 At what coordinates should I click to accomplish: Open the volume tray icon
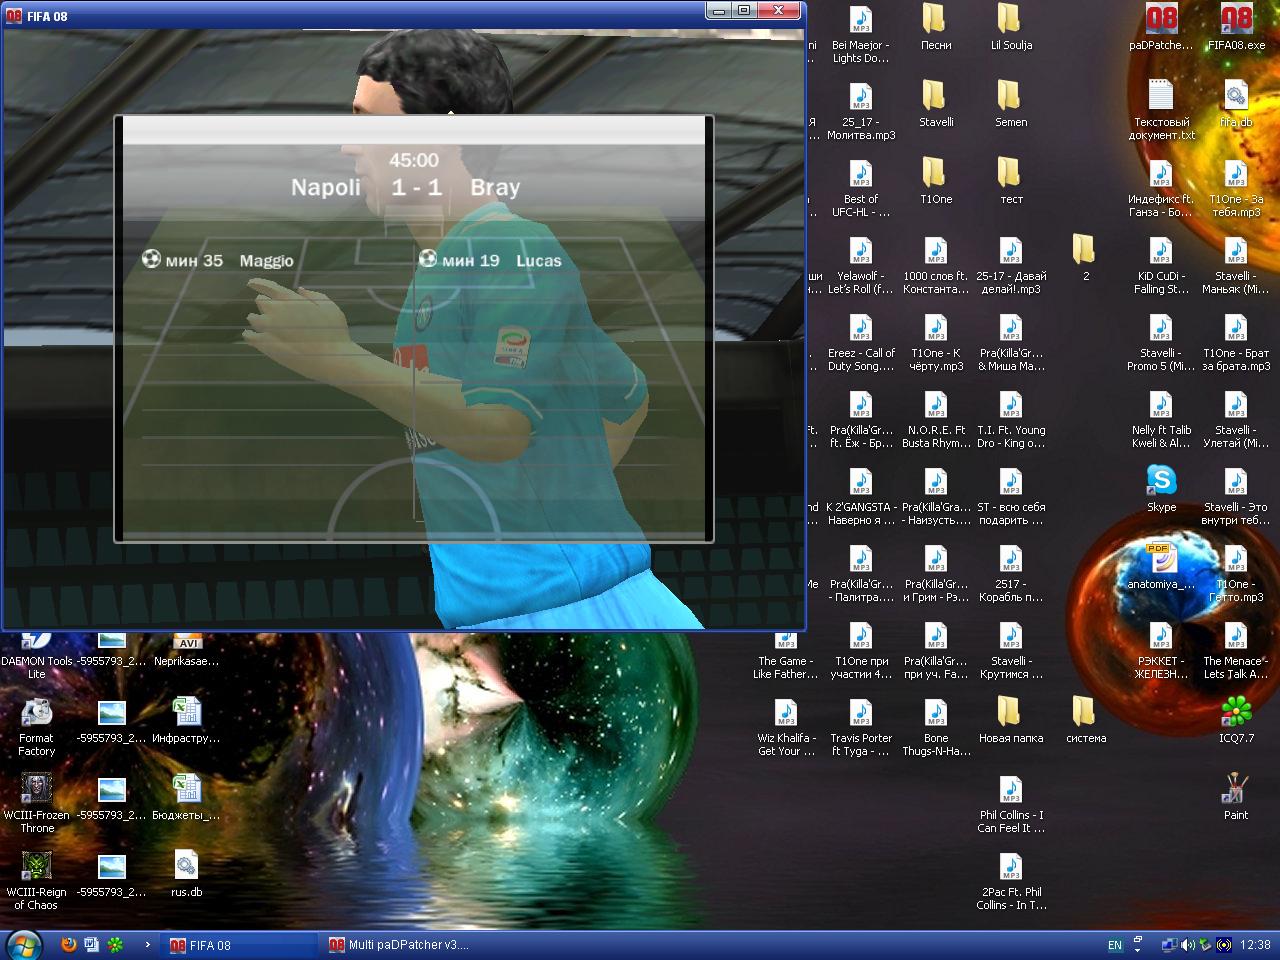coord(1188,945)
